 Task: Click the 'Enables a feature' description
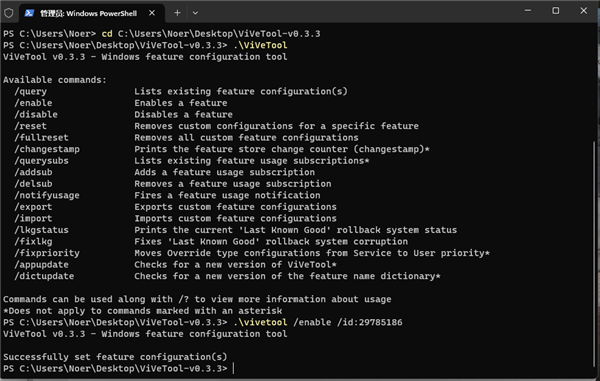(x=181, y=103)
